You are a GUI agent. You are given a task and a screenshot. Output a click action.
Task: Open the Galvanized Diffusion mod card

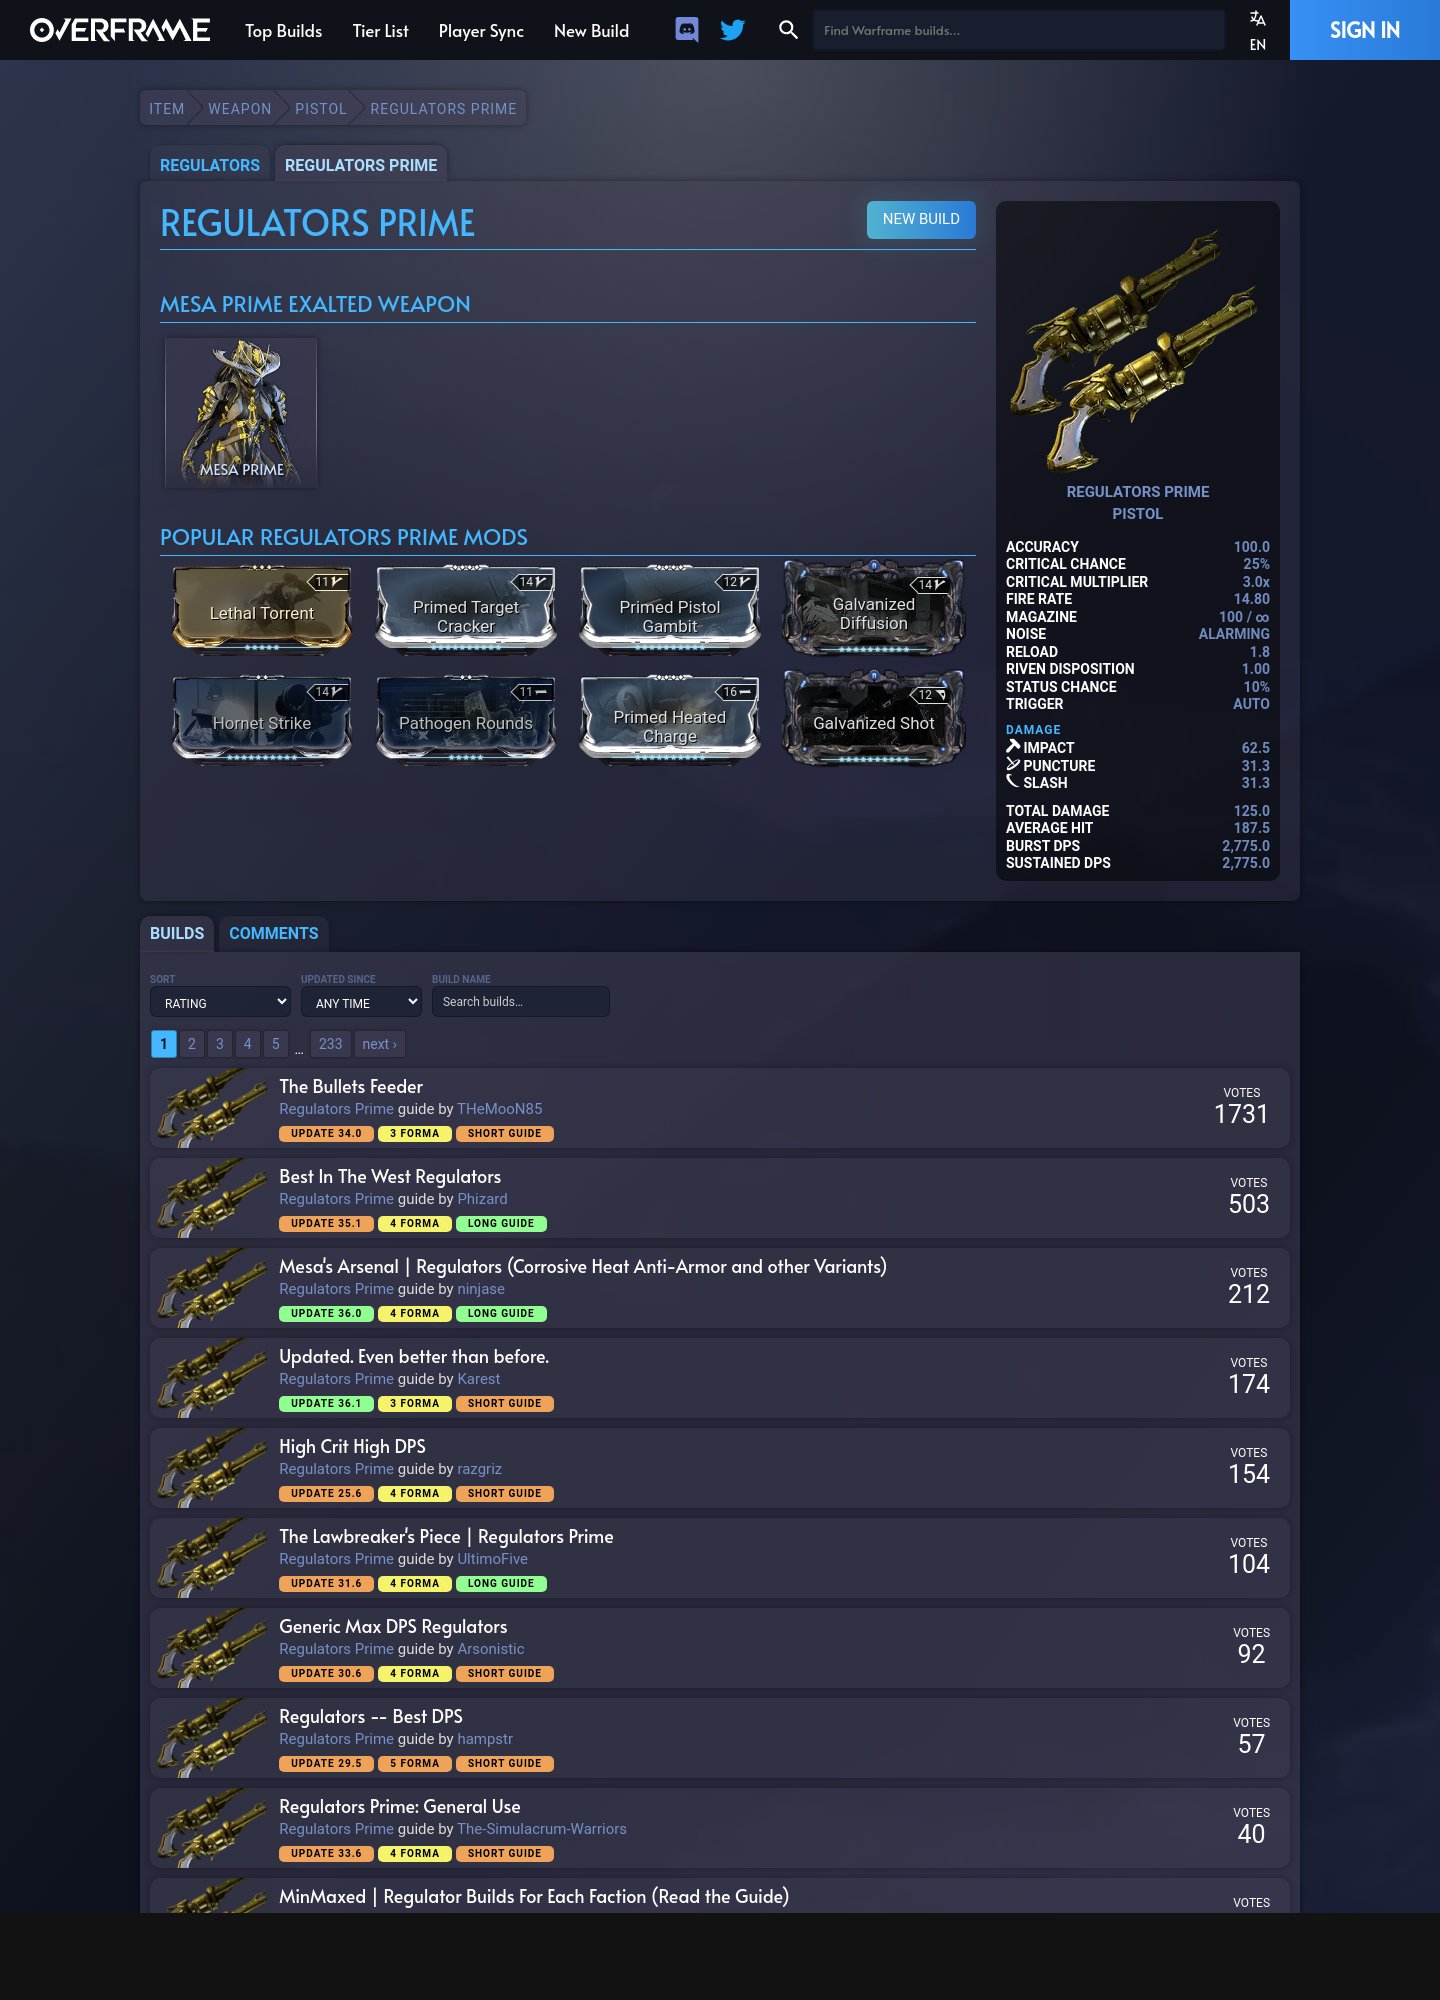(874, 609)
